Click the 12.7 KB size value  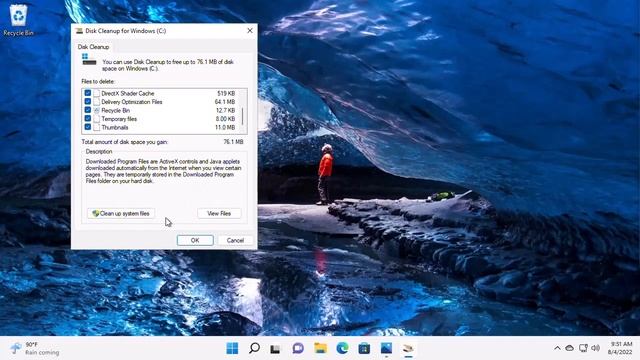pyautogui.click(x=225, y=111)
